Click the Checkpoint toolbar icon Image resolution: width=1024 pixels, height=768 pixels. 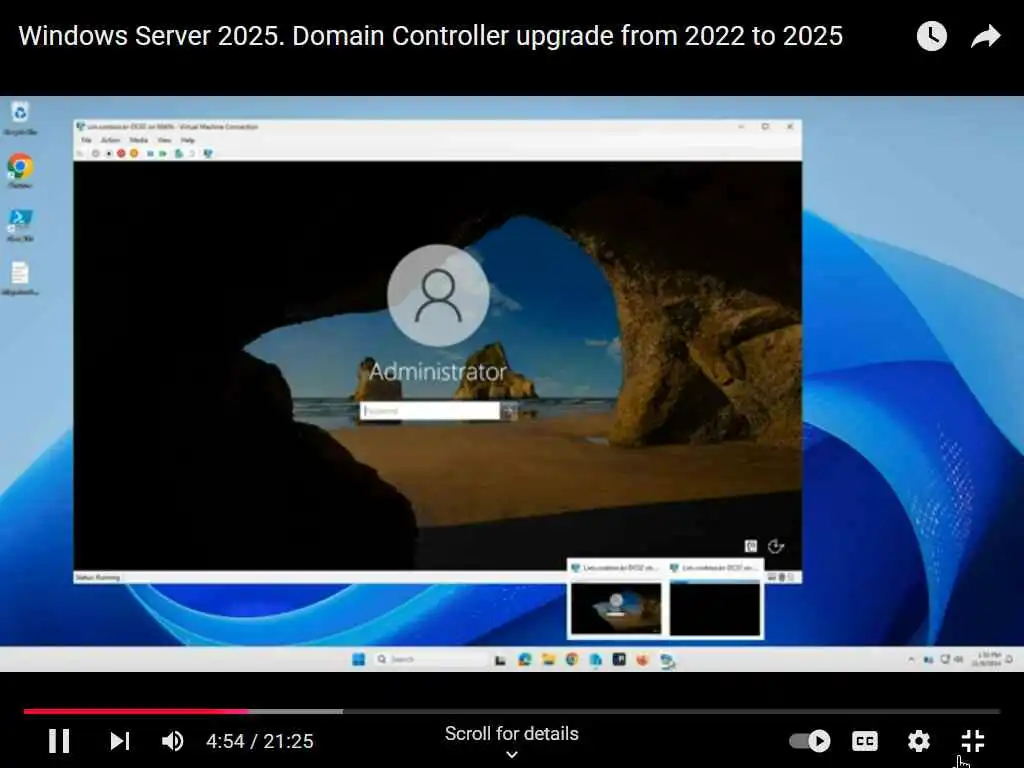[178, 153]
